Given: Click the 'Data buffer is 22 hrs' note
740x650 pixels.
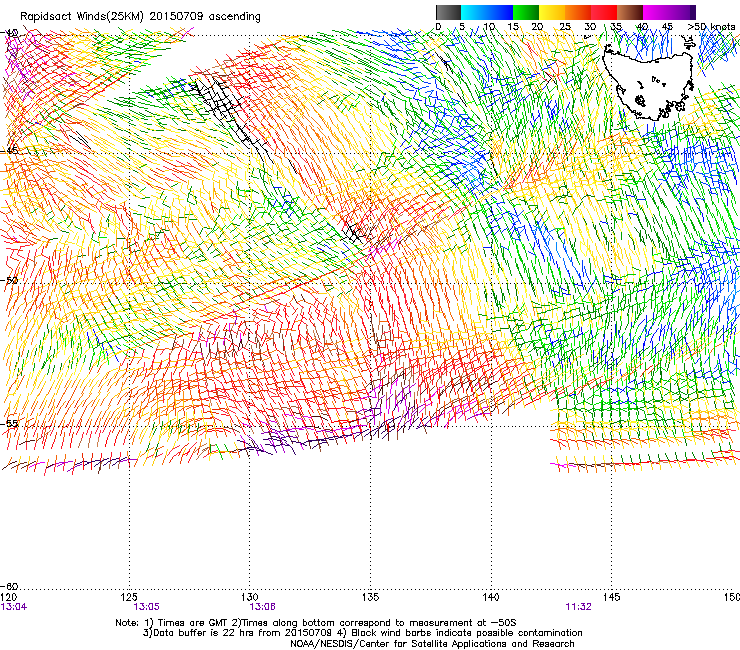Looking at the screenshot, I should [362, 633].
